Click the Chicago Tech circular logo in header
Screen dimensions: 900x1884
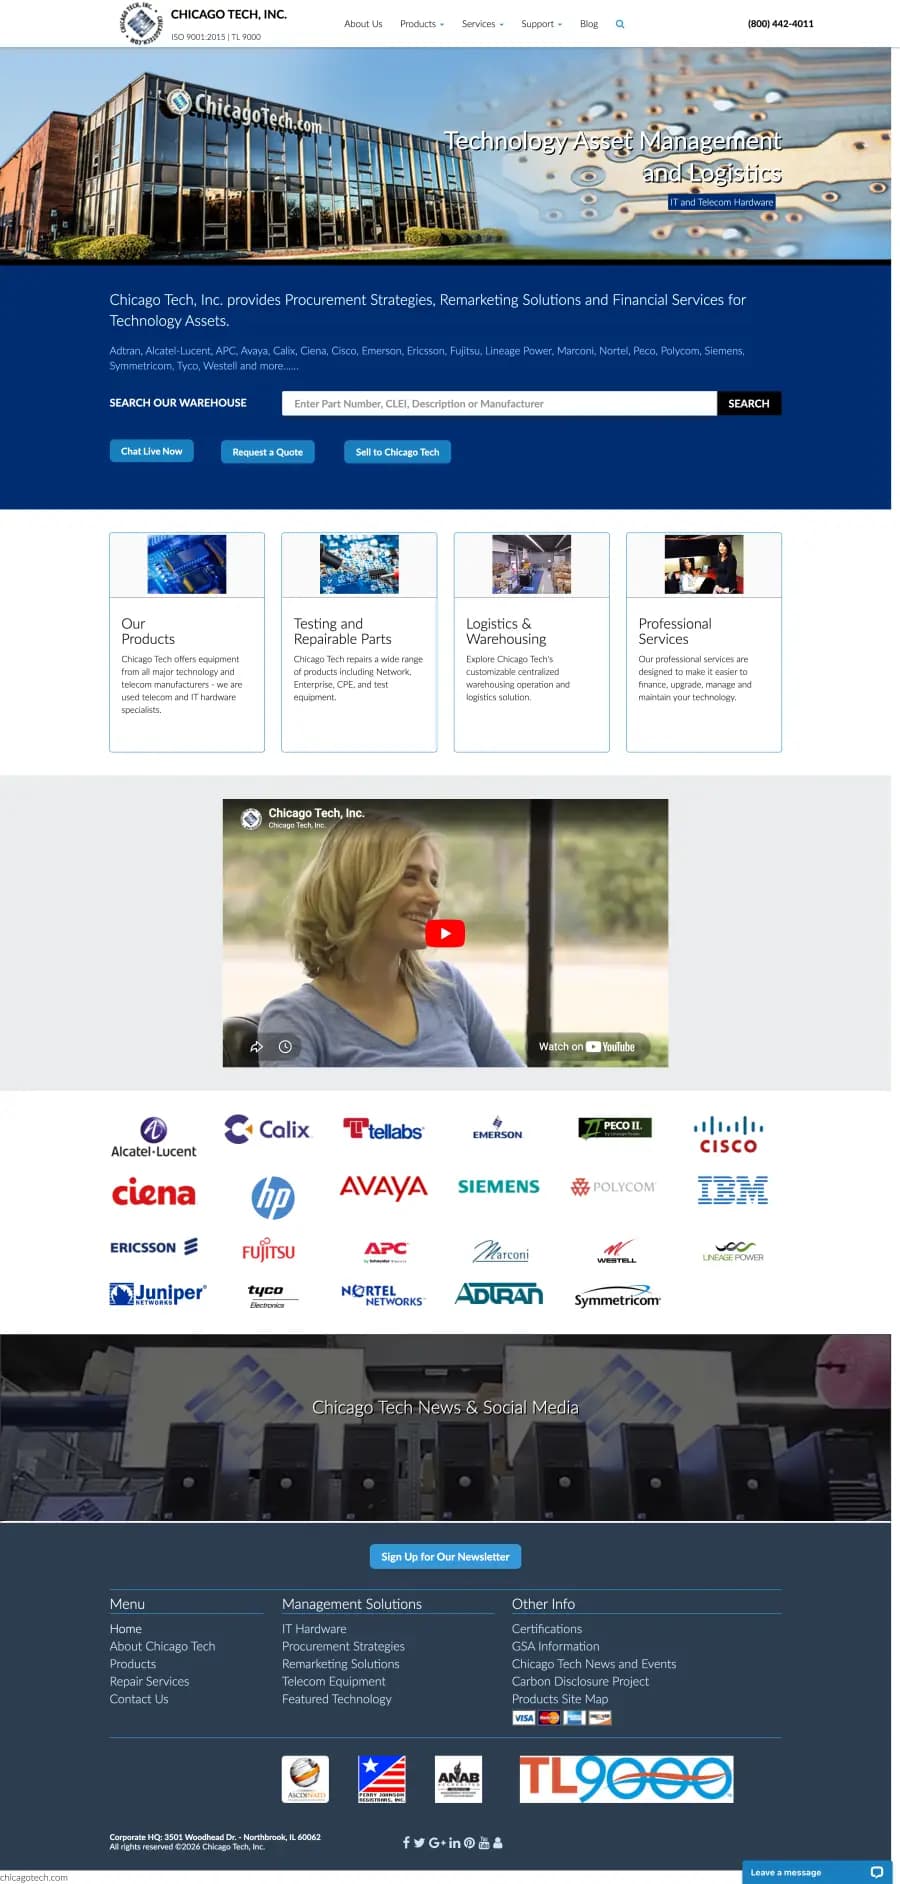[x=141, y=24]
